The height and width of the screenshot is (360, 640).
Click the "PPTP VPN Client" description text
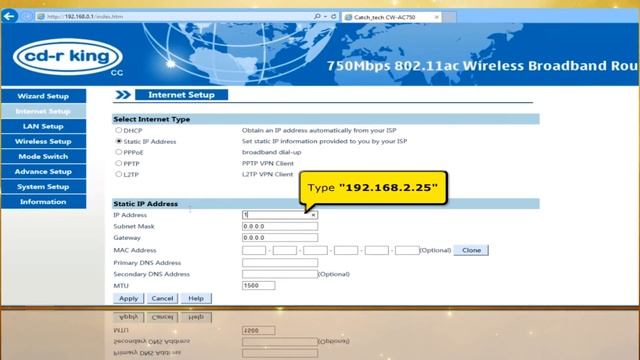(x=268, y=163)
